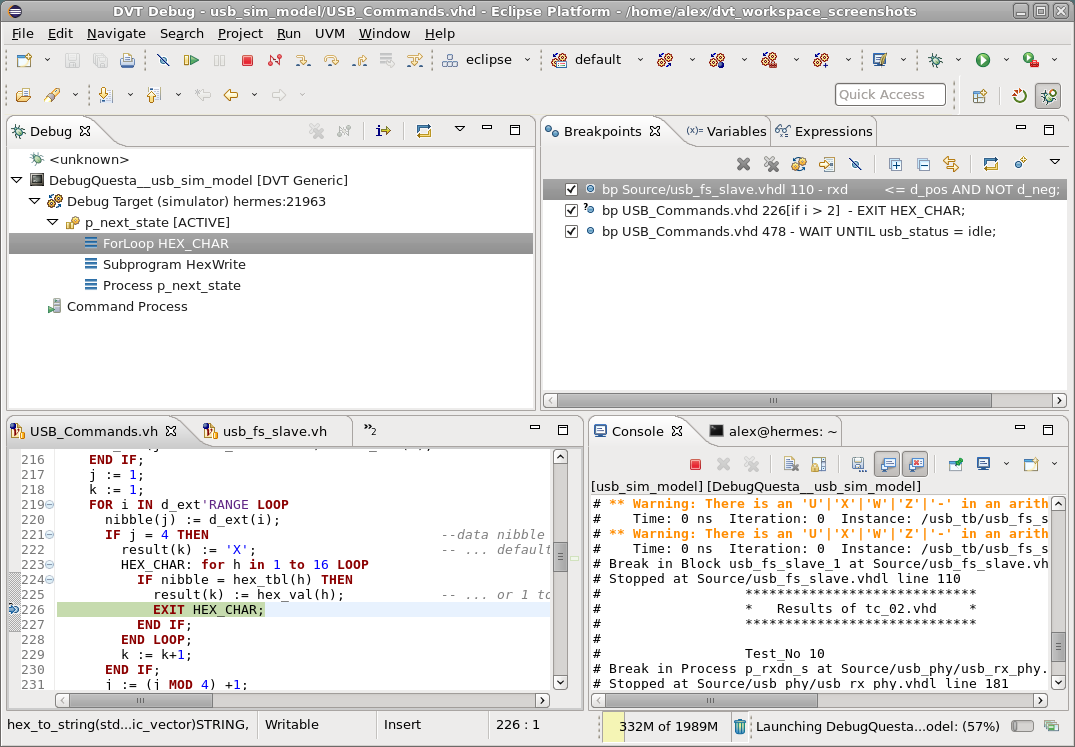Link Breakpoints view with the Debug view
The width and height of the screenshot is (1075, 747).
[951, 162]
